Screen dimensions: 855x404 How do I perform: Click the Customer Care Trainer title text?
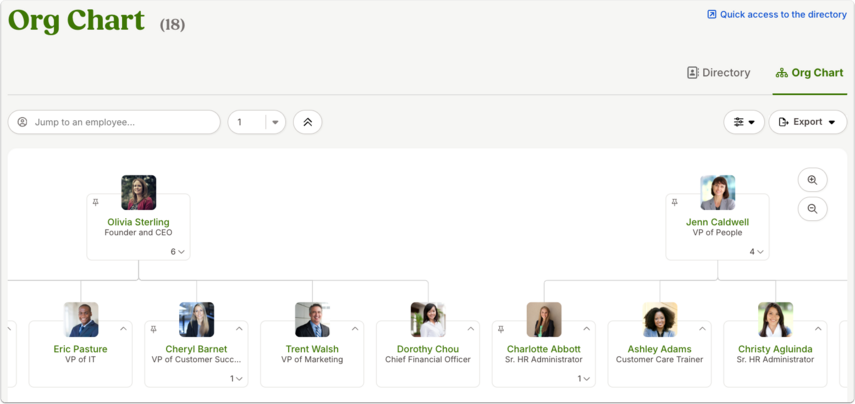[x=659, y=359]
